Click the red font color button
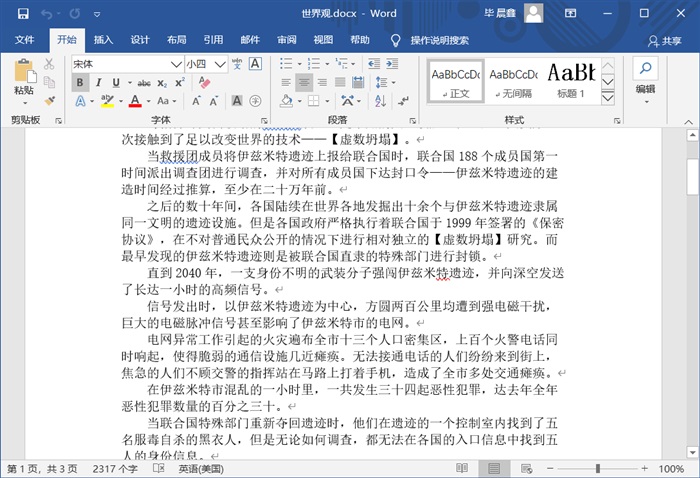 [134, 101]
